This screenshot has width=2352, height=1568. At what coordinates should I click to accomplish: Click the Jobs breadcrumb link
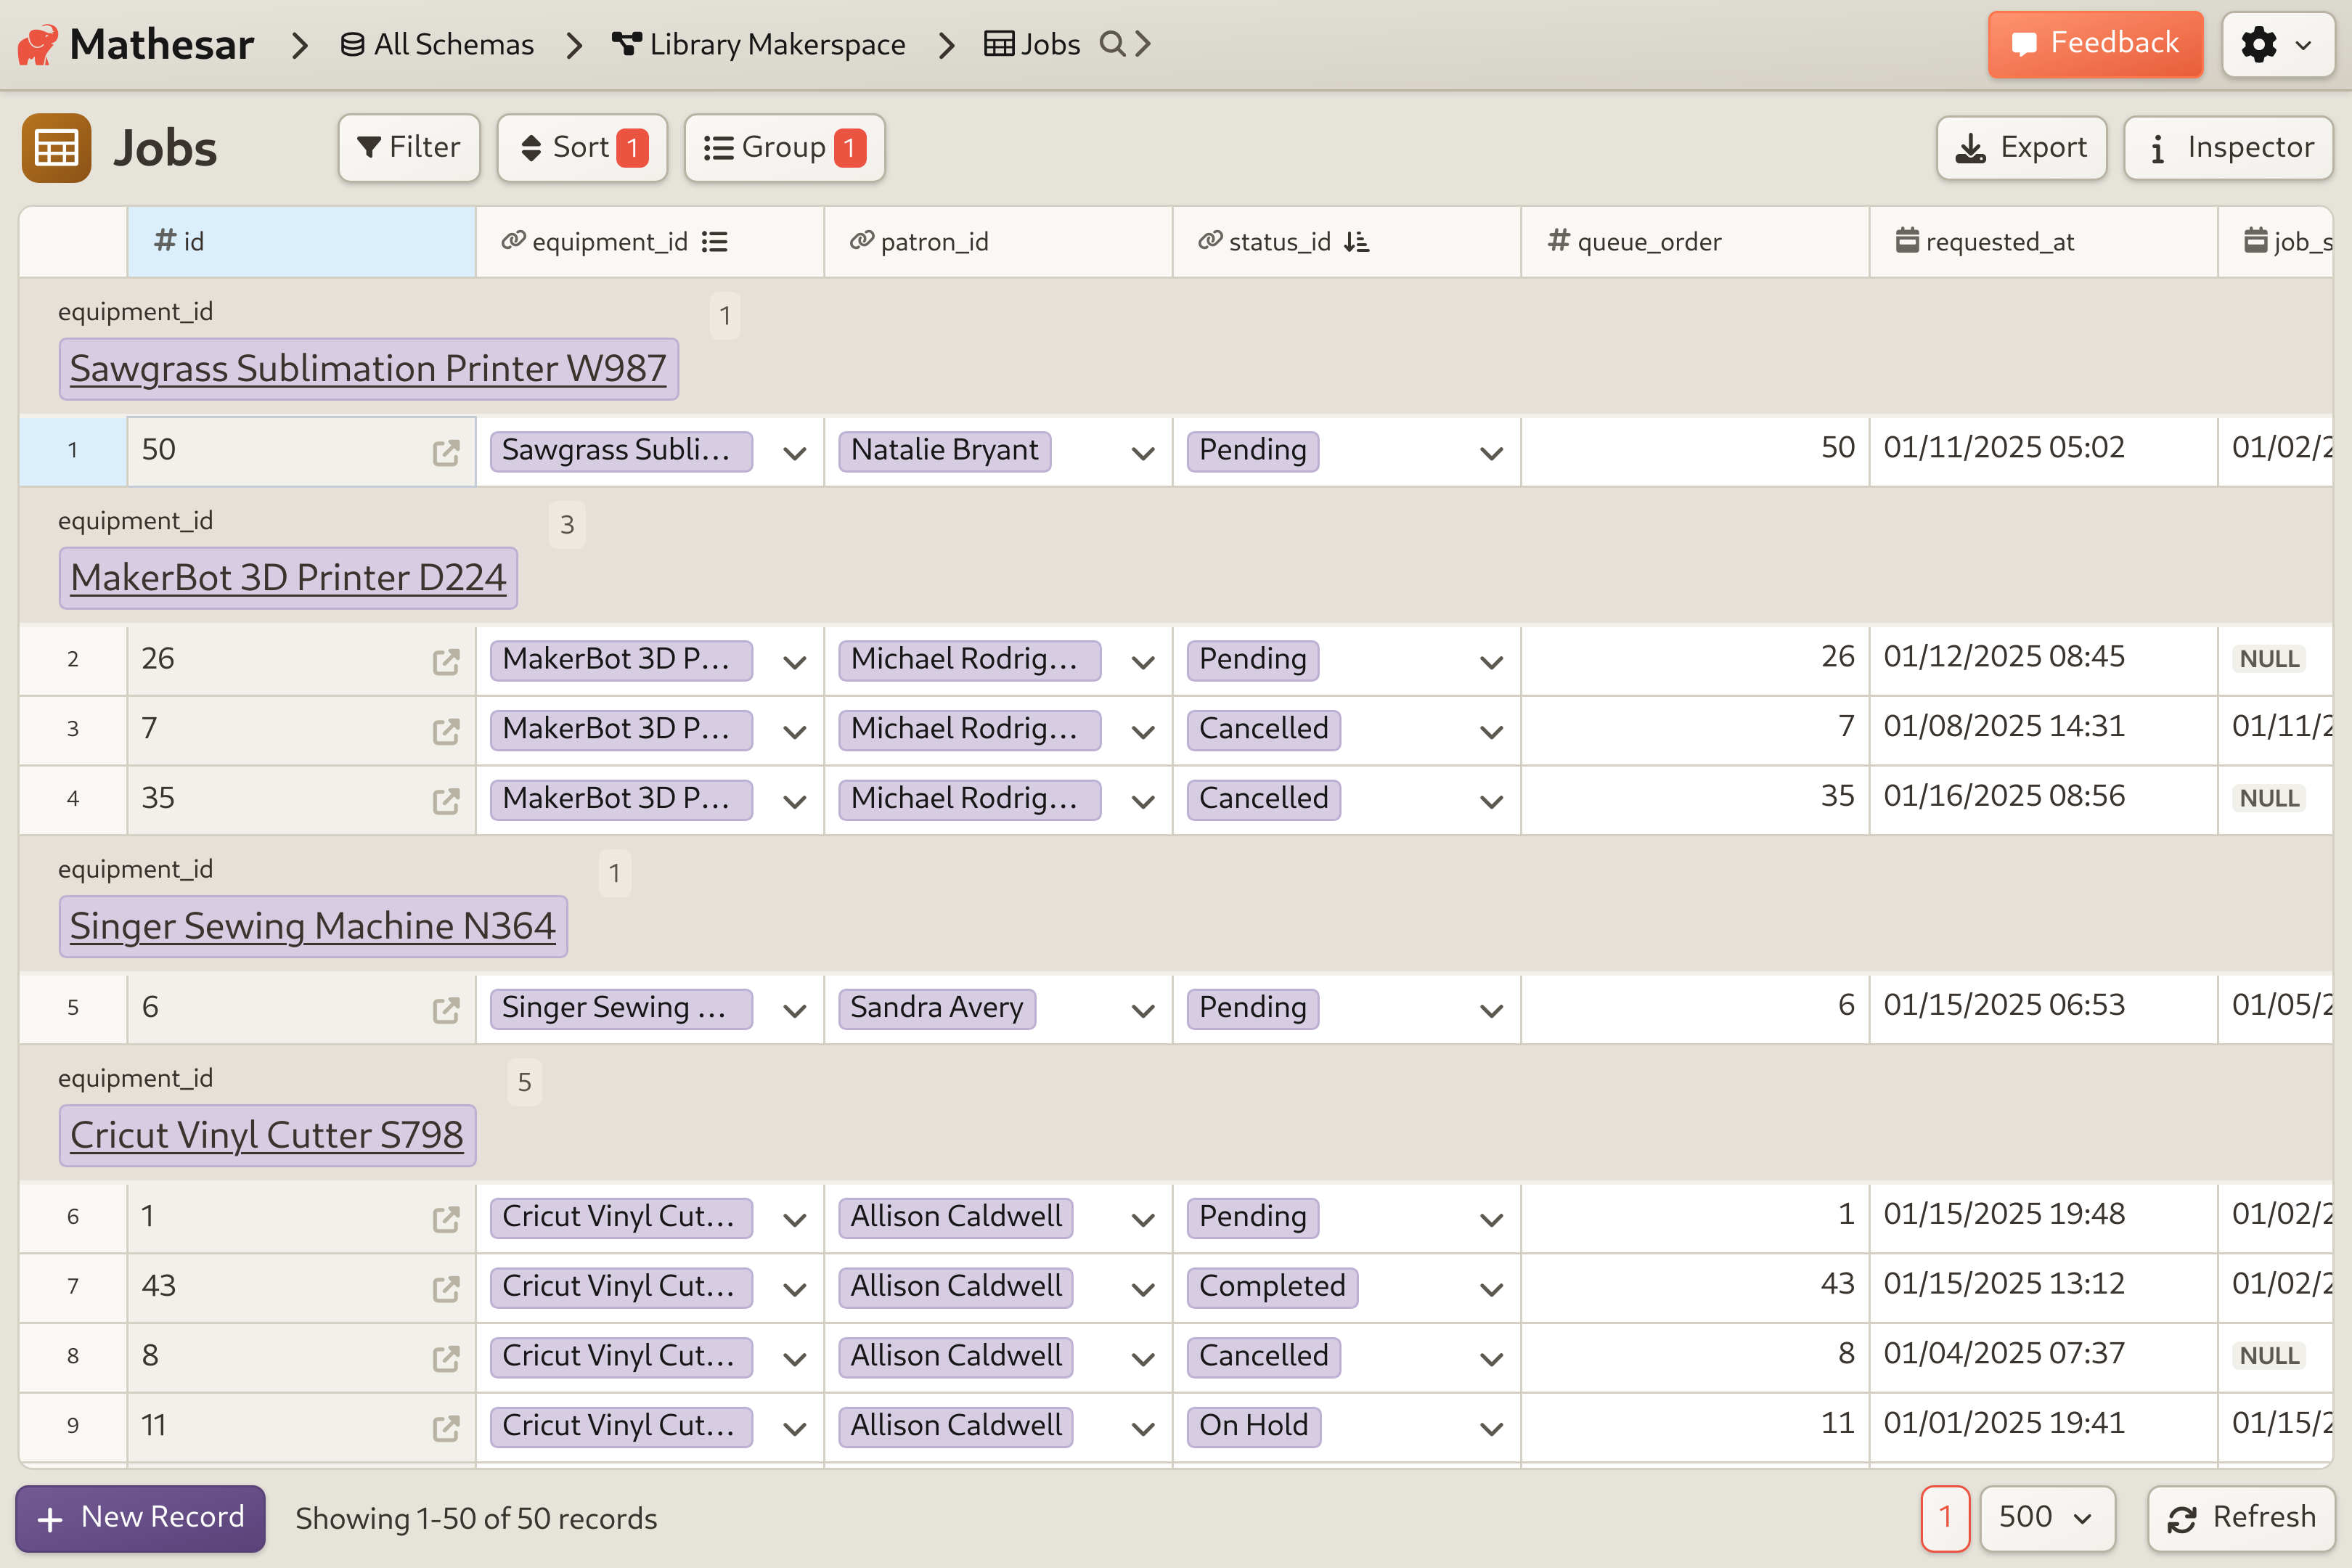point(1032,45)
